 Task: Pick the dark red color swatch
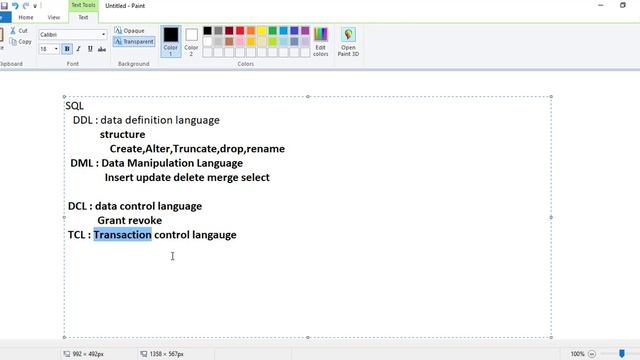229,31
